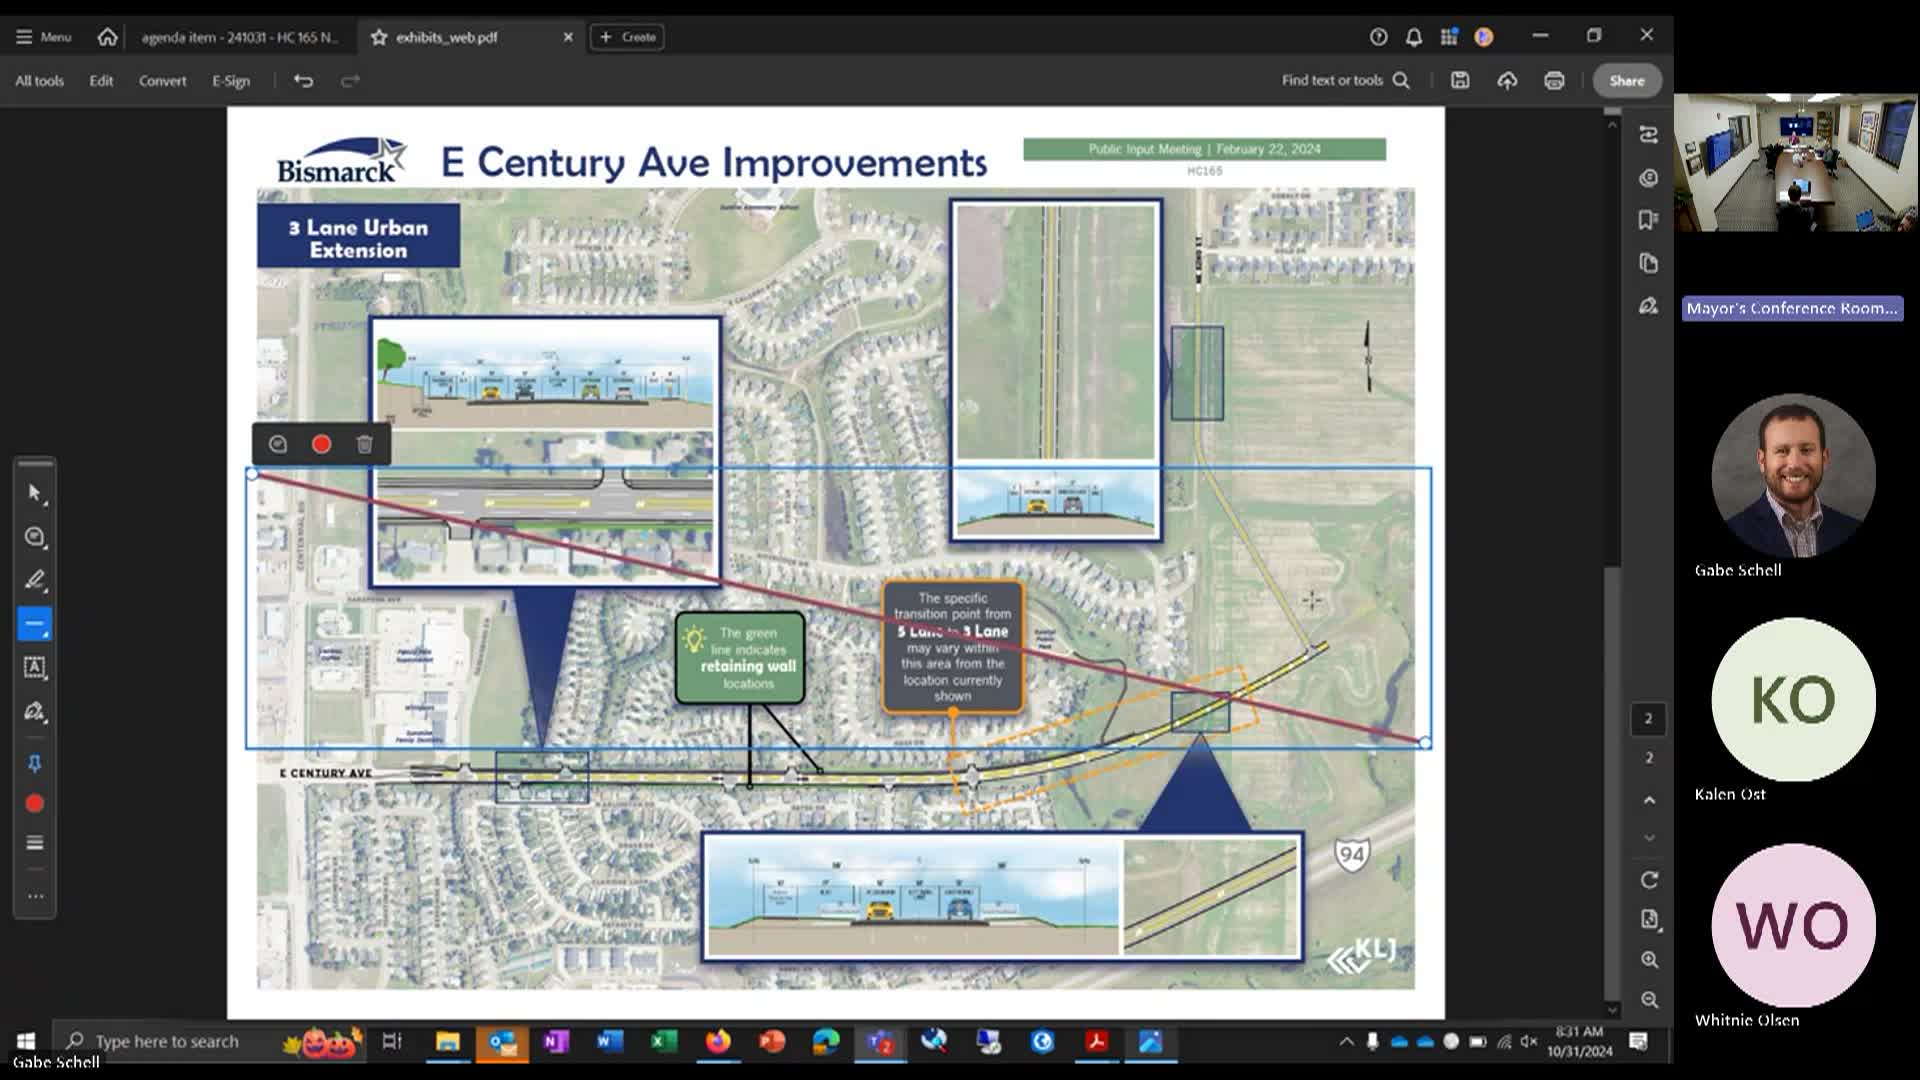Select the highlighter pen tool
Viewport: 1920px width, 1080px height.
click(x=35, y=580)
